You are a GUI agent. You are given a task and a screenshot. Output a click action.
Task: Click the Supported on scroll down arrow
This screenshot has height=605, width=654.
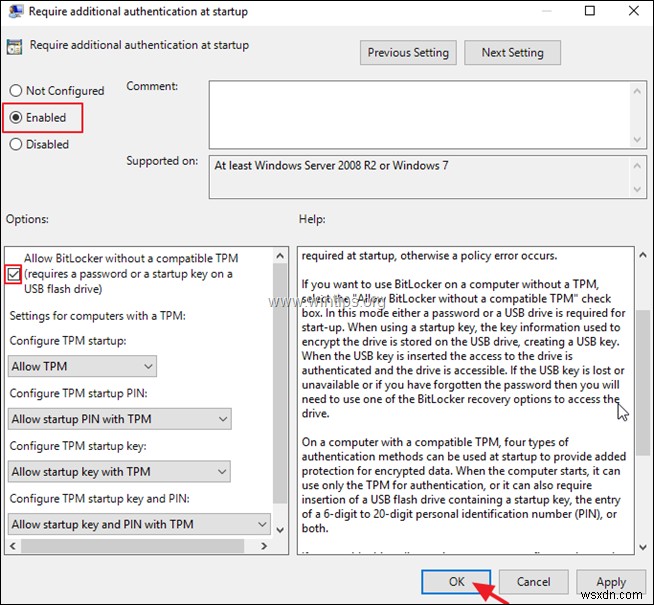click(637, 189)
